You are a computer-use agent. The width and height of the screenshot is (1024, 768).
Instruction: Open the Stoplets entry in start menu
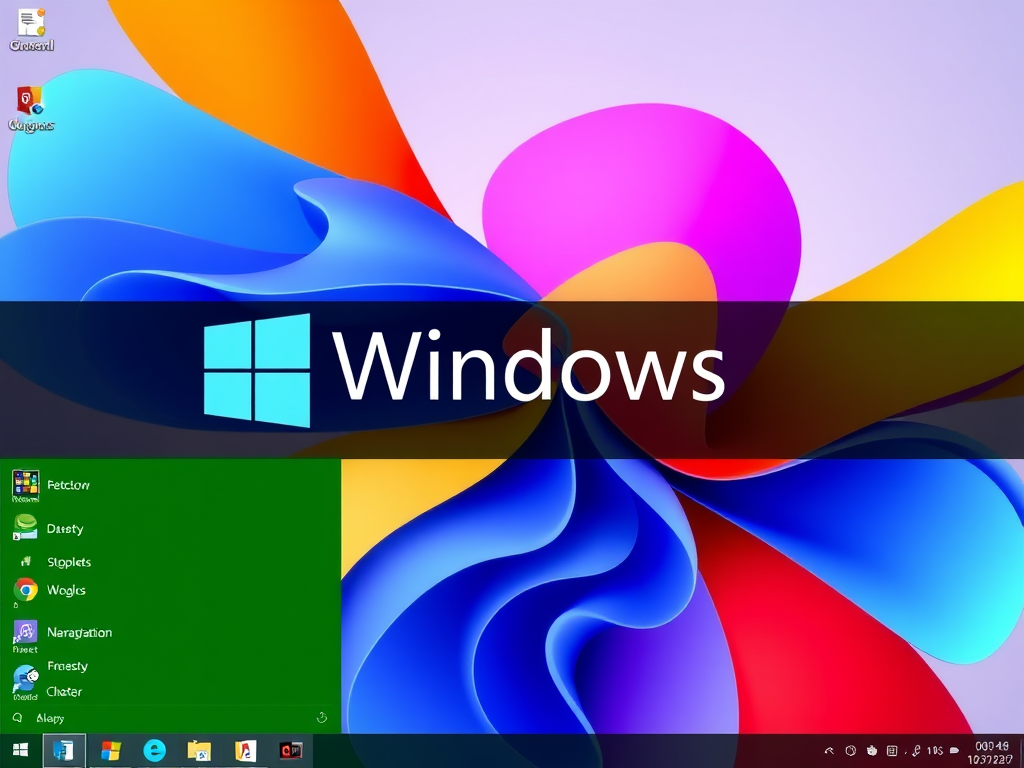[56, 562]
